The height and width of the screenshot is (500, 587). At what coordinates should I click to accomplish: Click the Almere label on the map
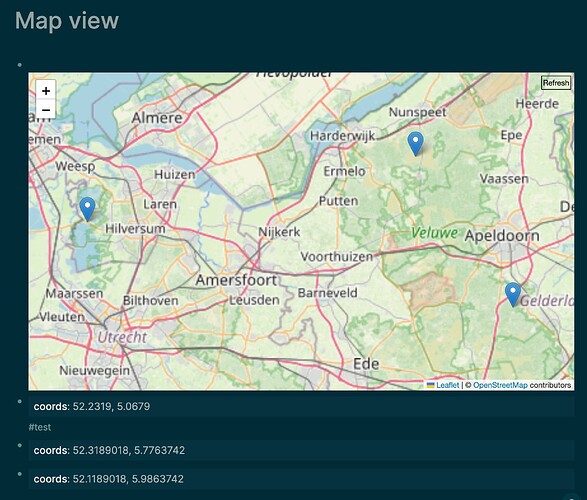[x=157, y=118]
